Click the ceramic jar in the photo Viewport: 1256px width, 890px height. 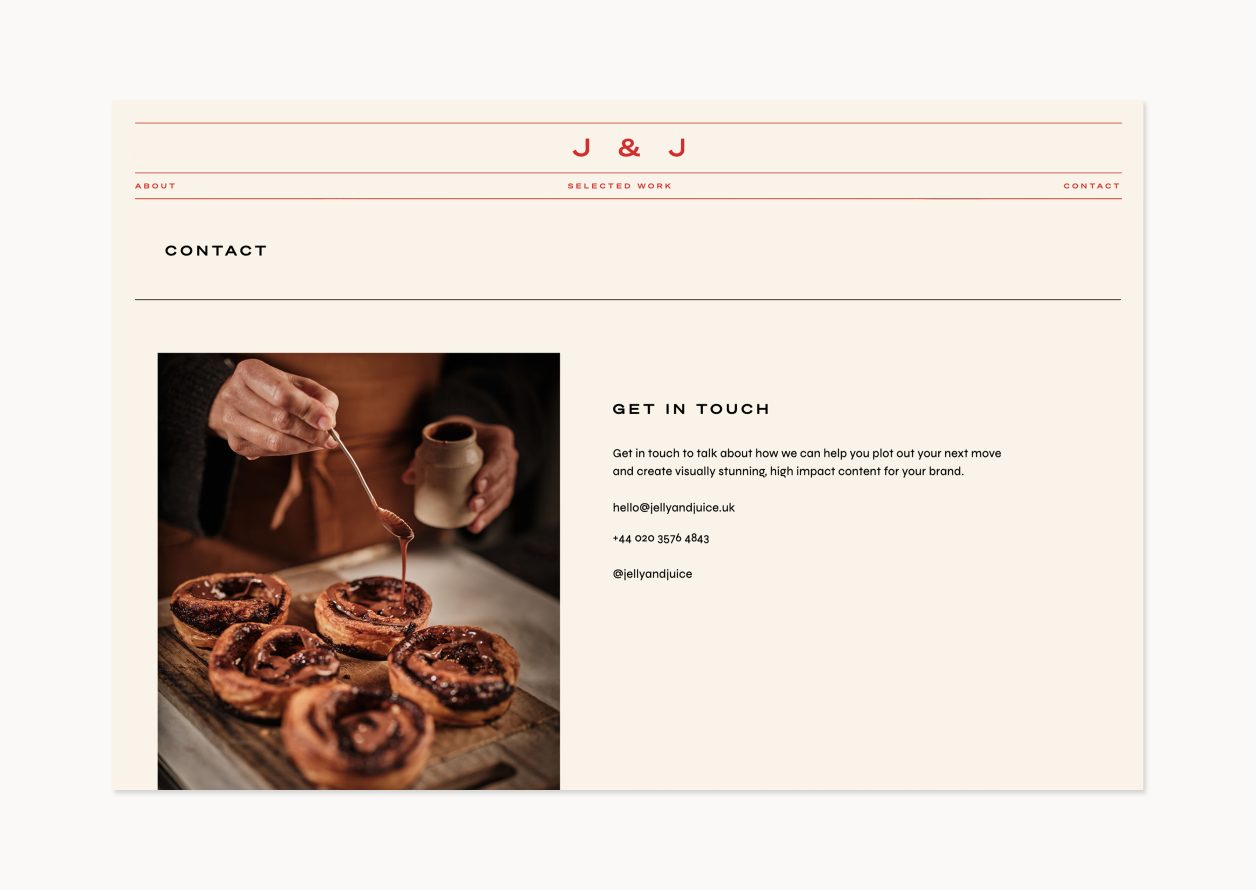click(x=447, y=474)
